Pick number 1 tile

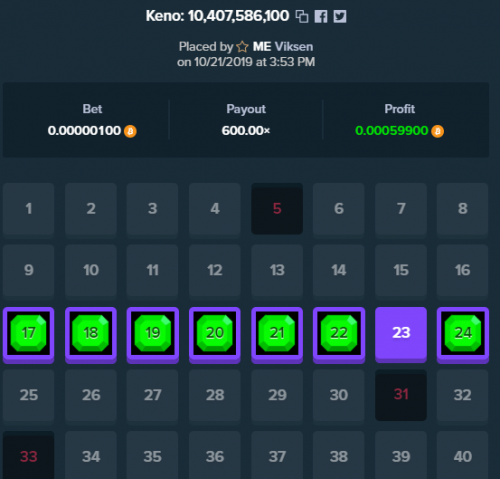(29, 210)
